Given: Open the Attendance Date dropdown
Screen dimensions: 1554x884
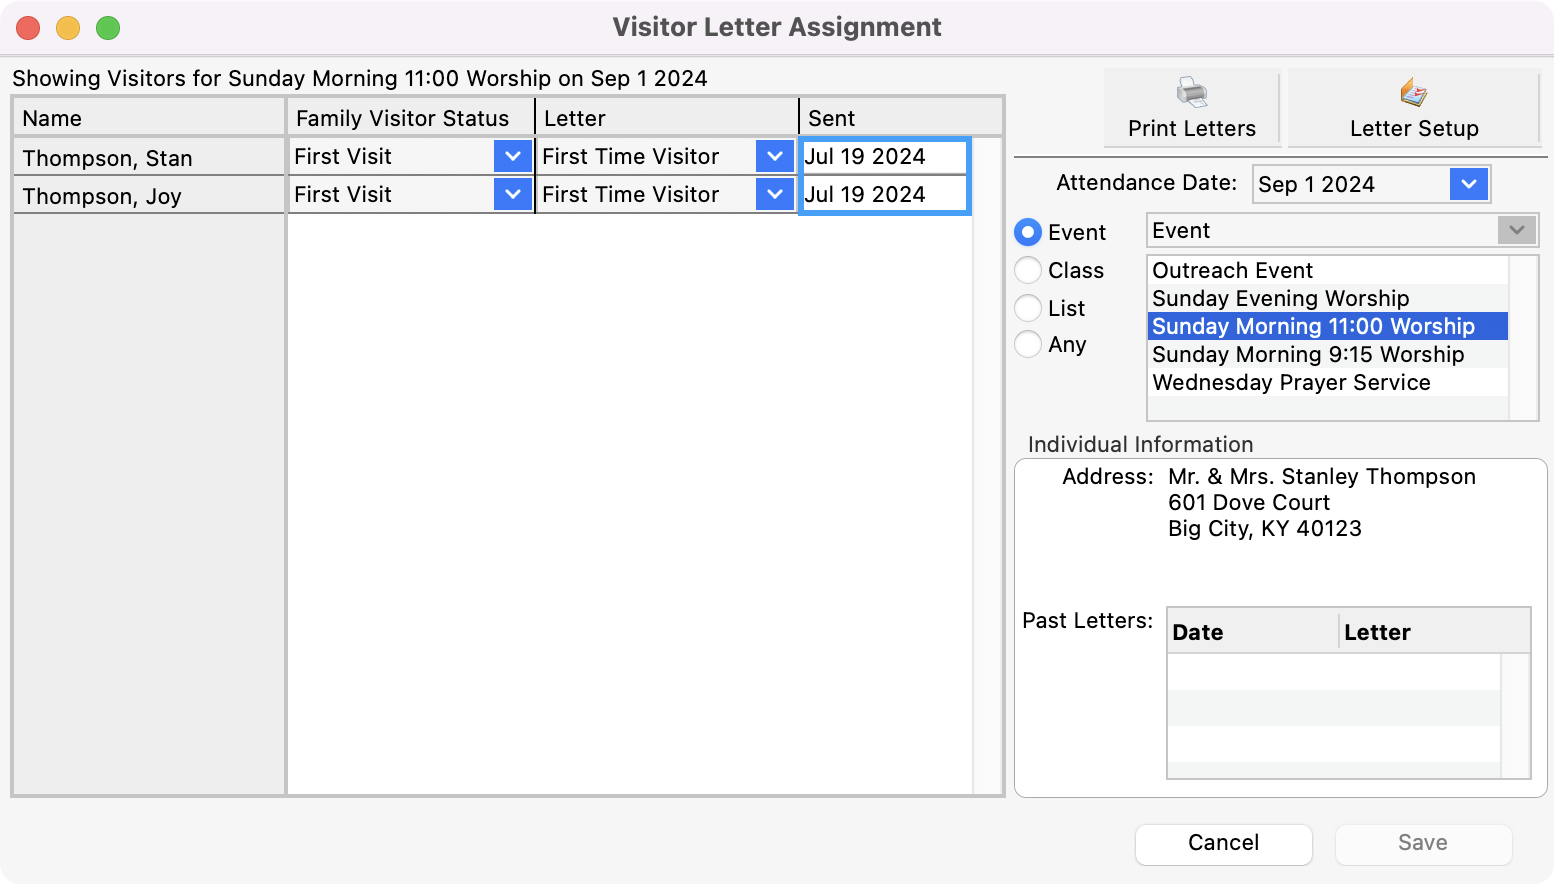Looking at the screenshot, I should (1468, 184).
